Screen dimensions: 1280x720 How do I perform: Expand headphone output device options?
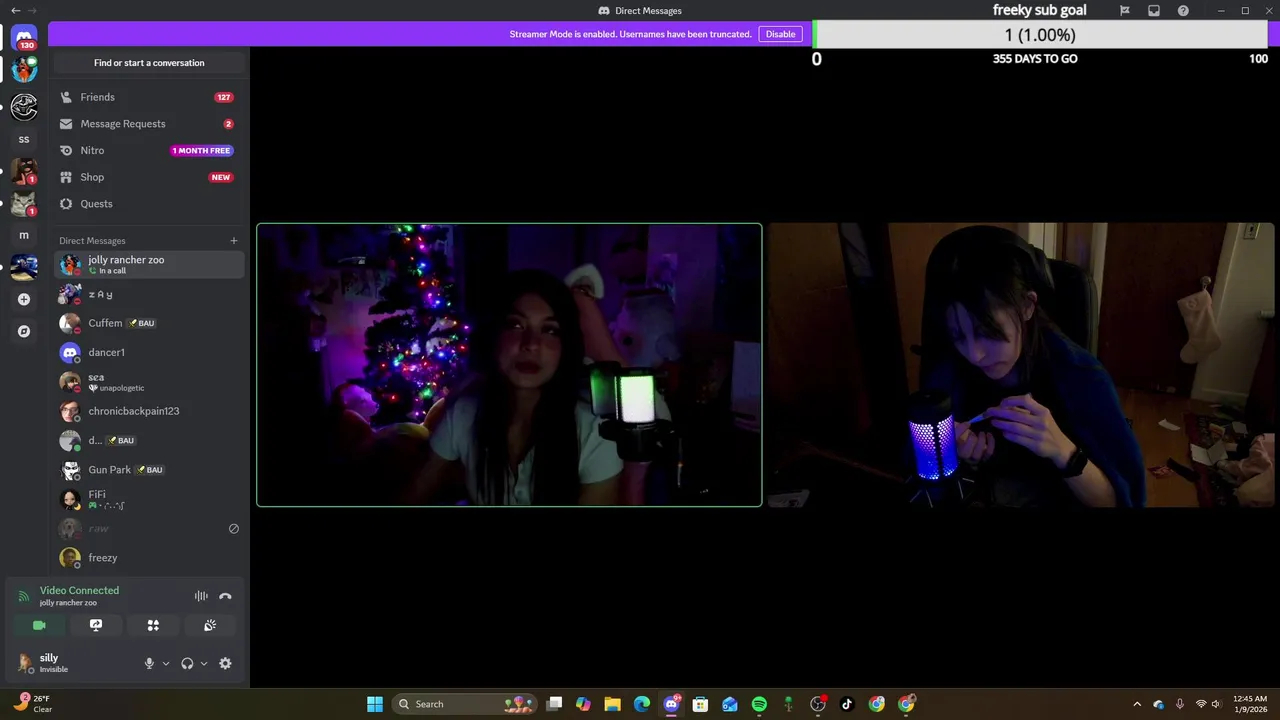204,663
